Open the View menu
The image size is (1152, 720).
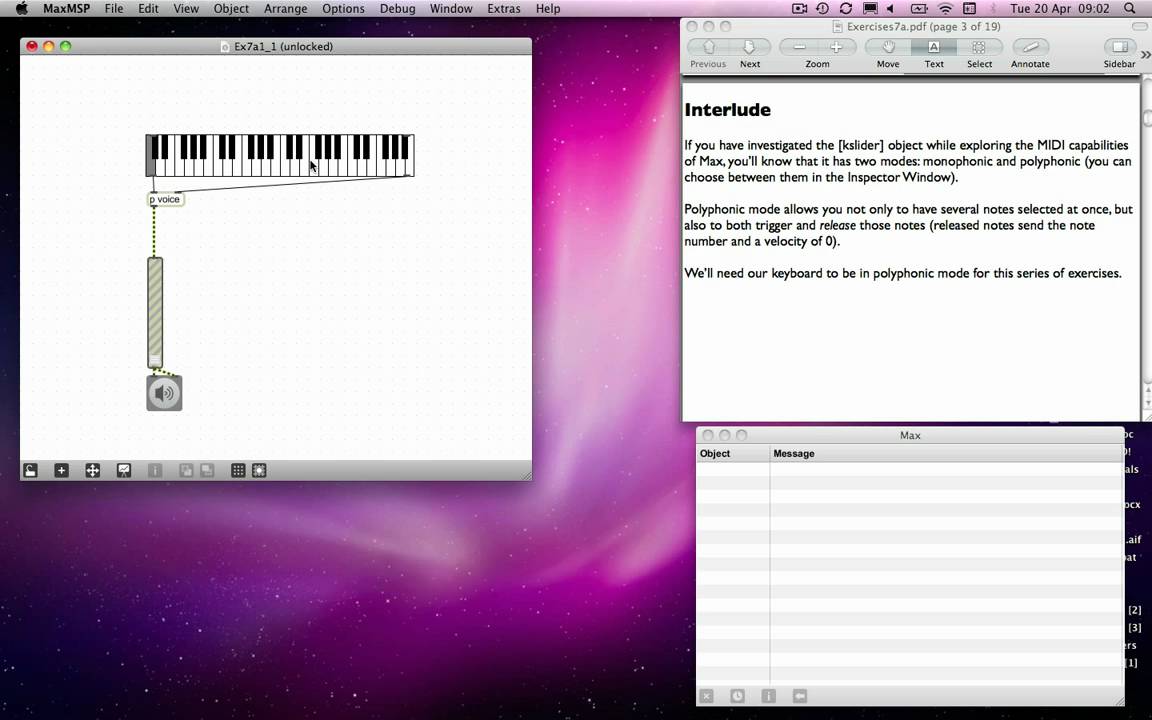(186, 9)
